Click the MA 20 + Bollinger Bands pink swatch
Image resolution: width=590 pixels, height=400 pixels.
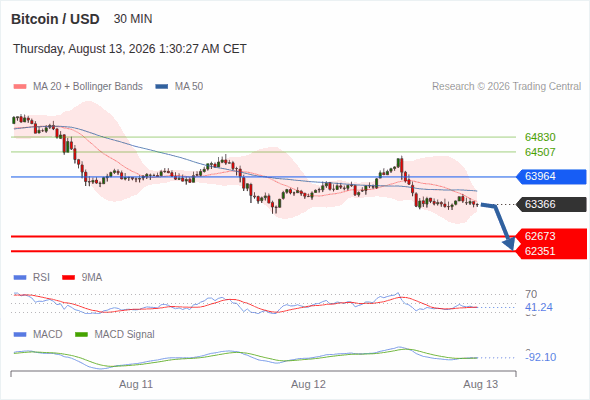point(20,87)
